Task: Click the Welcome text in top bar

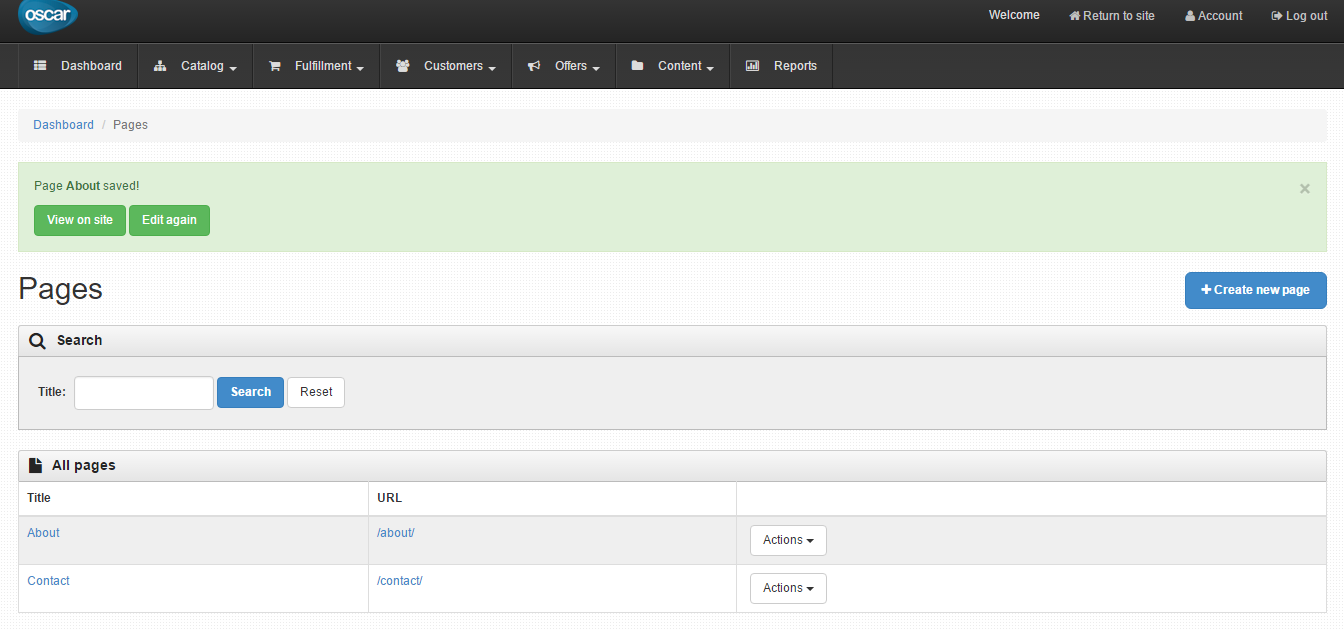Action: pyautogui.click(x=1014, y=15)
